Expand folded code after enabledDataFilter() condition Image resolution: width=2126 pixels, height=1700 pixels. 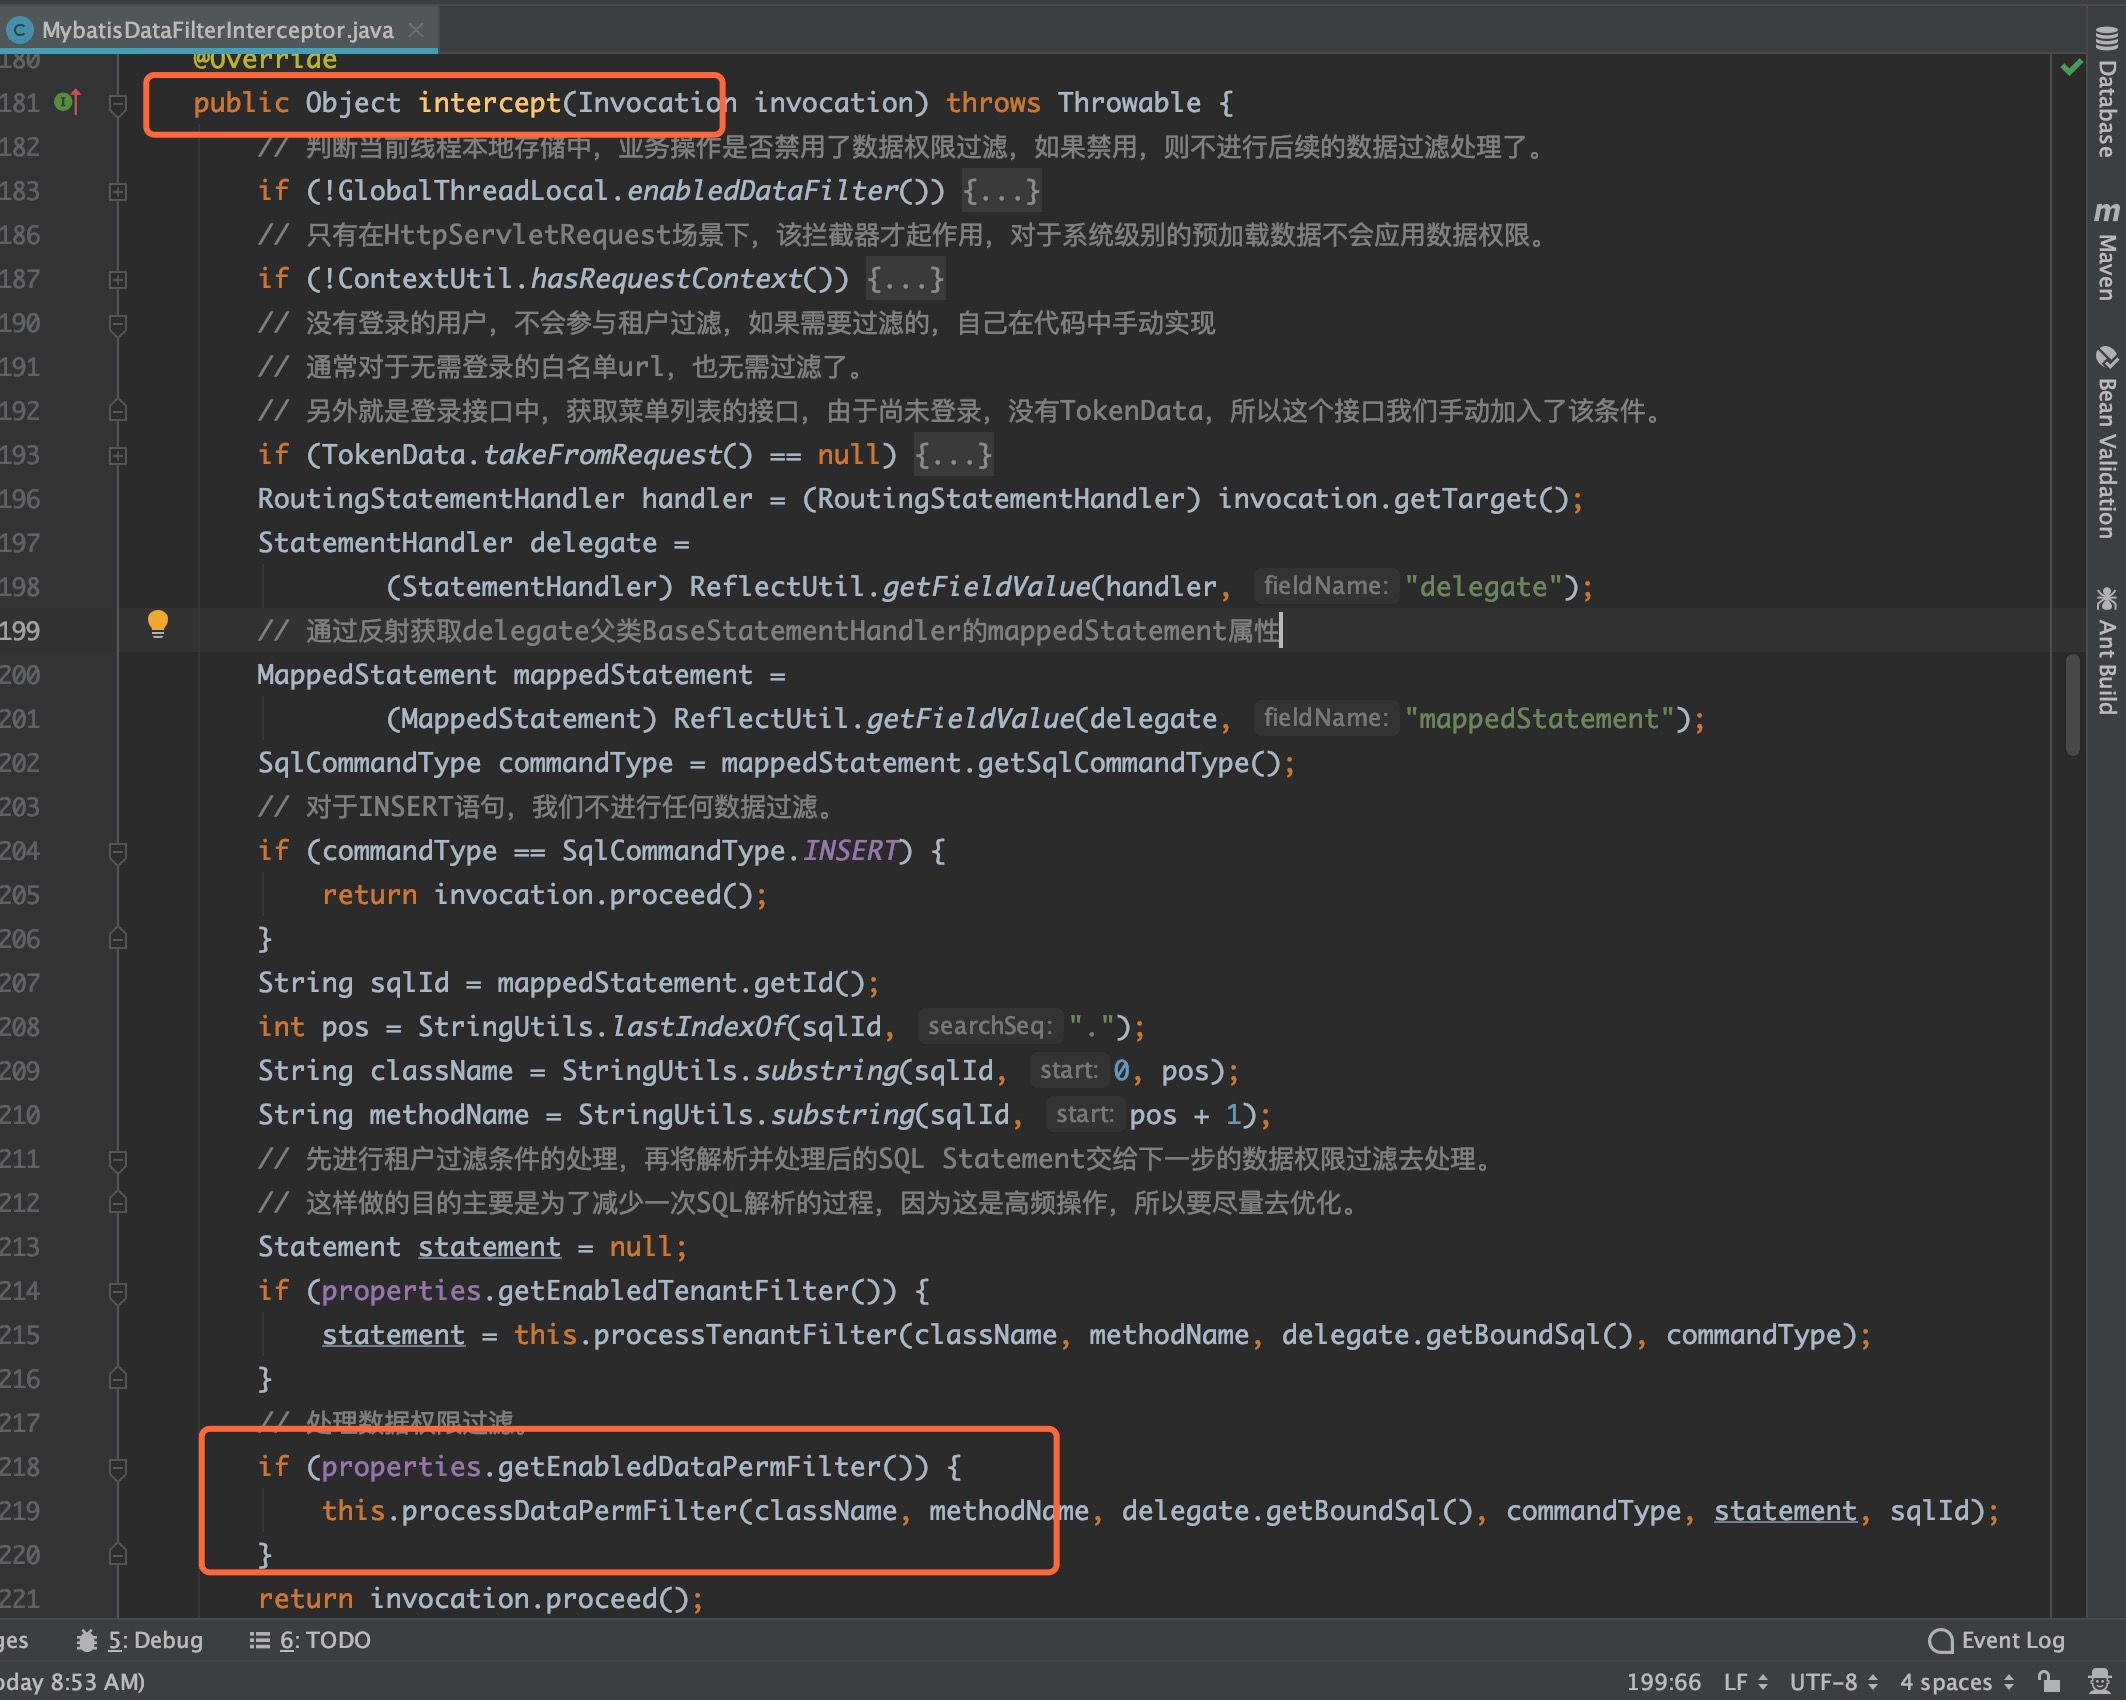(x=1001, y=191)
